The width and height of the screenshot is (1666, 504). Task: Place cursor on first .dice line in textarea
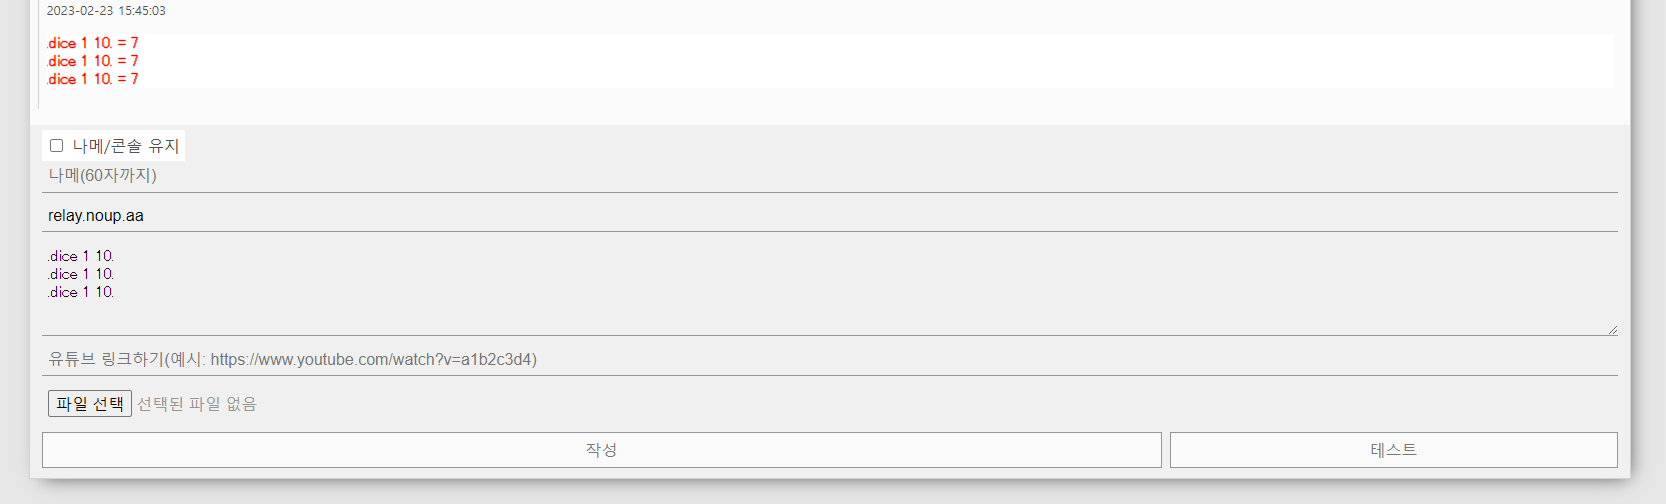coord(82,256)
